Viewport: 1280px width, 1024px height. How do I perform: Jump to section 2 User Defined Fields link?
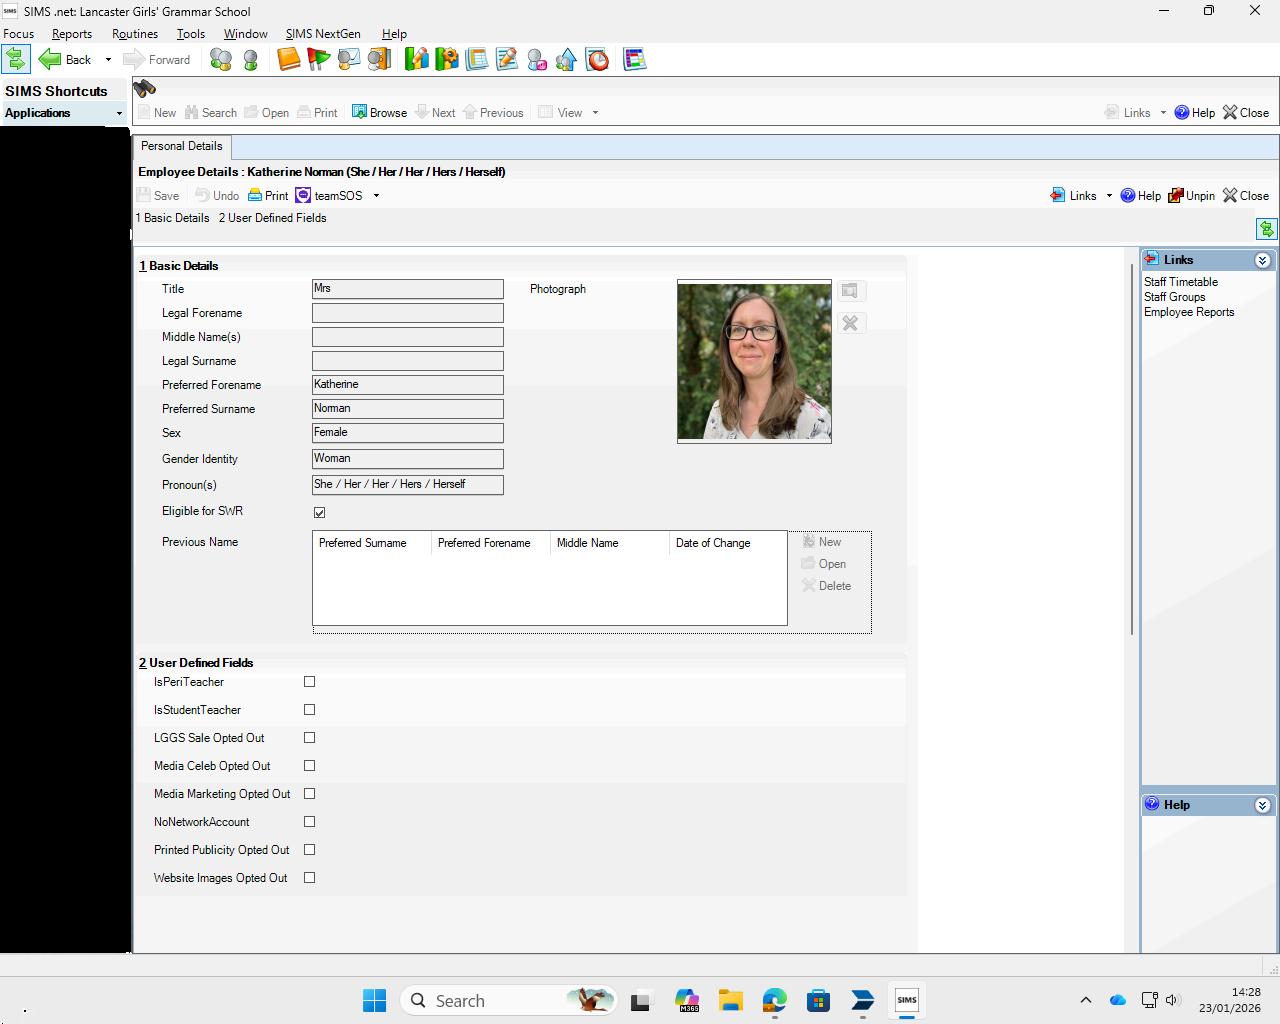273,218
